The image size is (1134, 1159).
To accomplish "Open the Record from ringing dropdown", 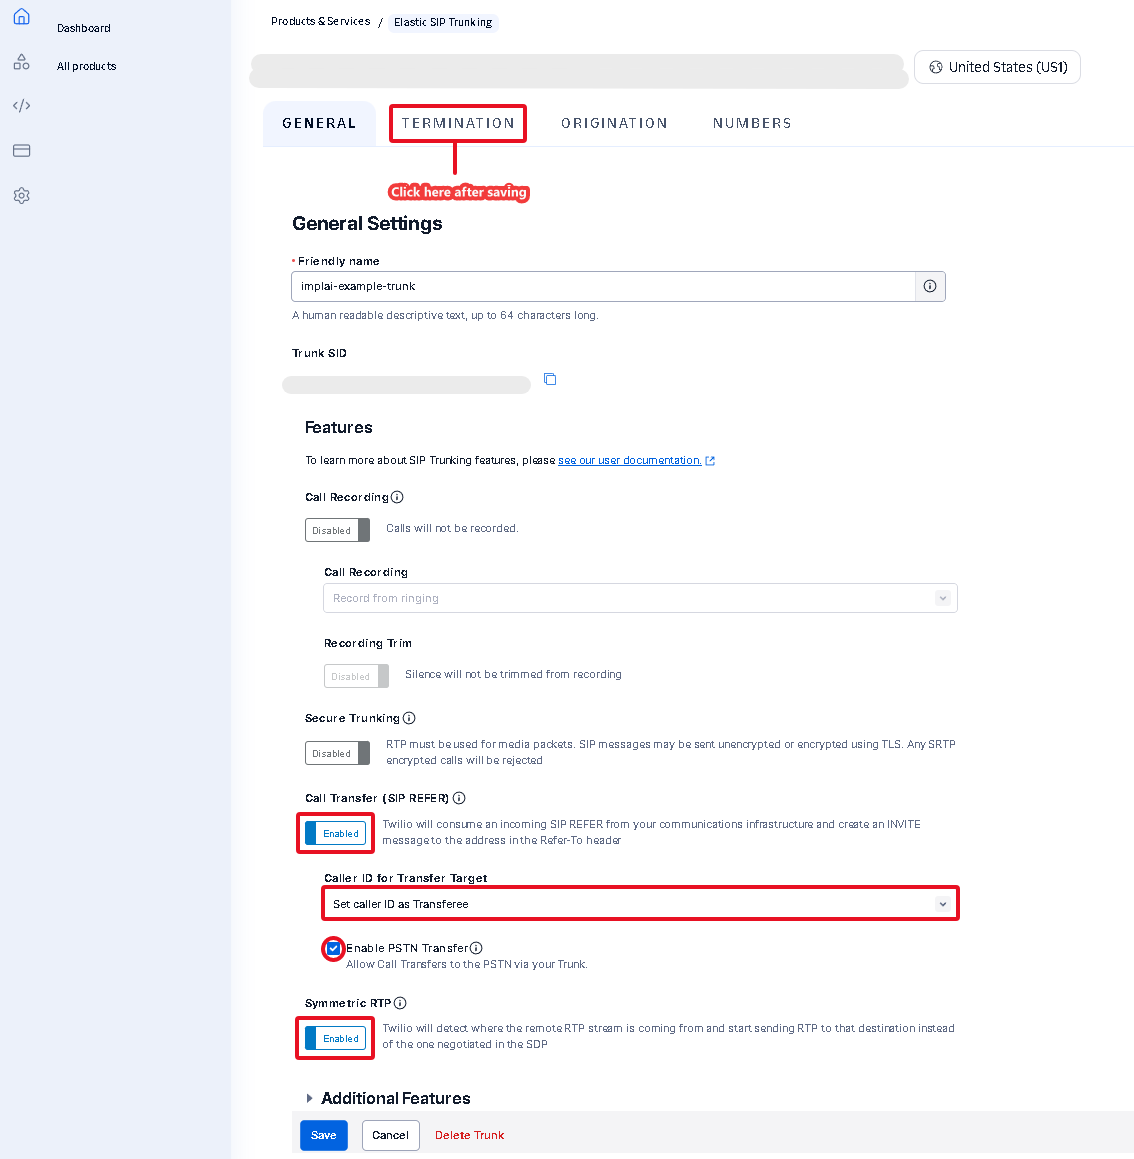I will pos(640,598).
